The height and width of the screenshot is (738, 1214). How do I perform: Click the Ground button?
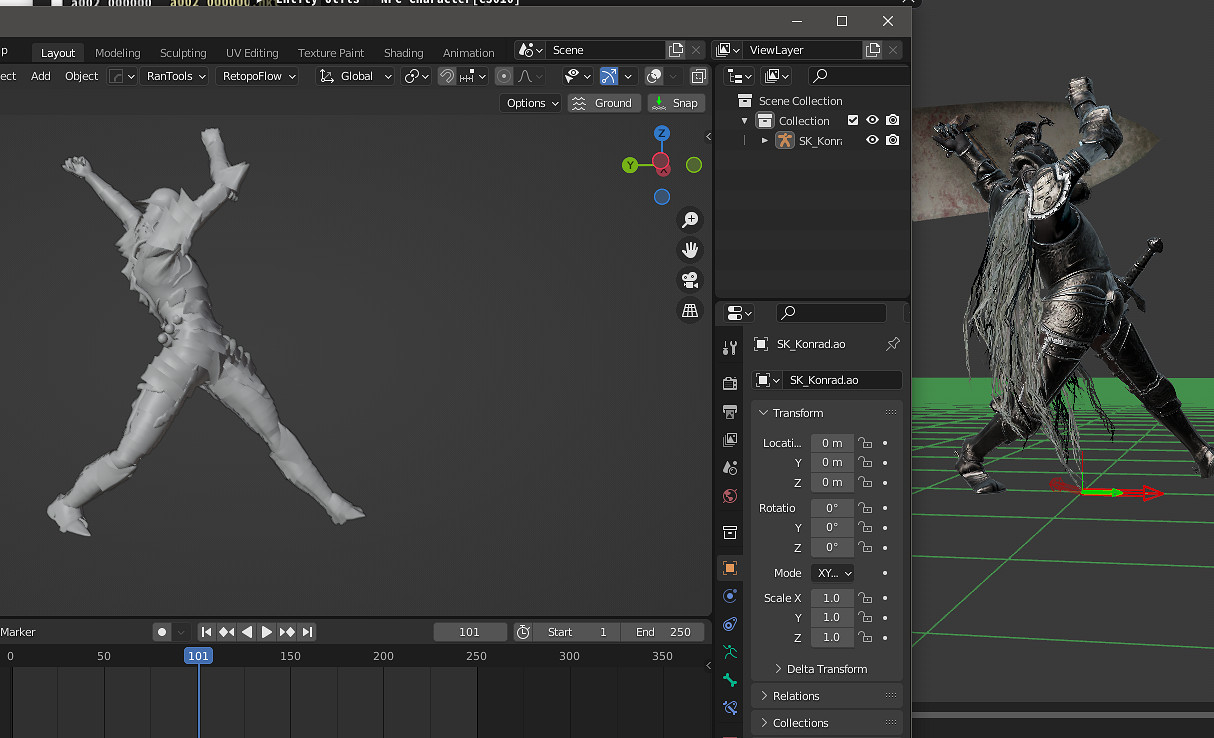point(604,103)
